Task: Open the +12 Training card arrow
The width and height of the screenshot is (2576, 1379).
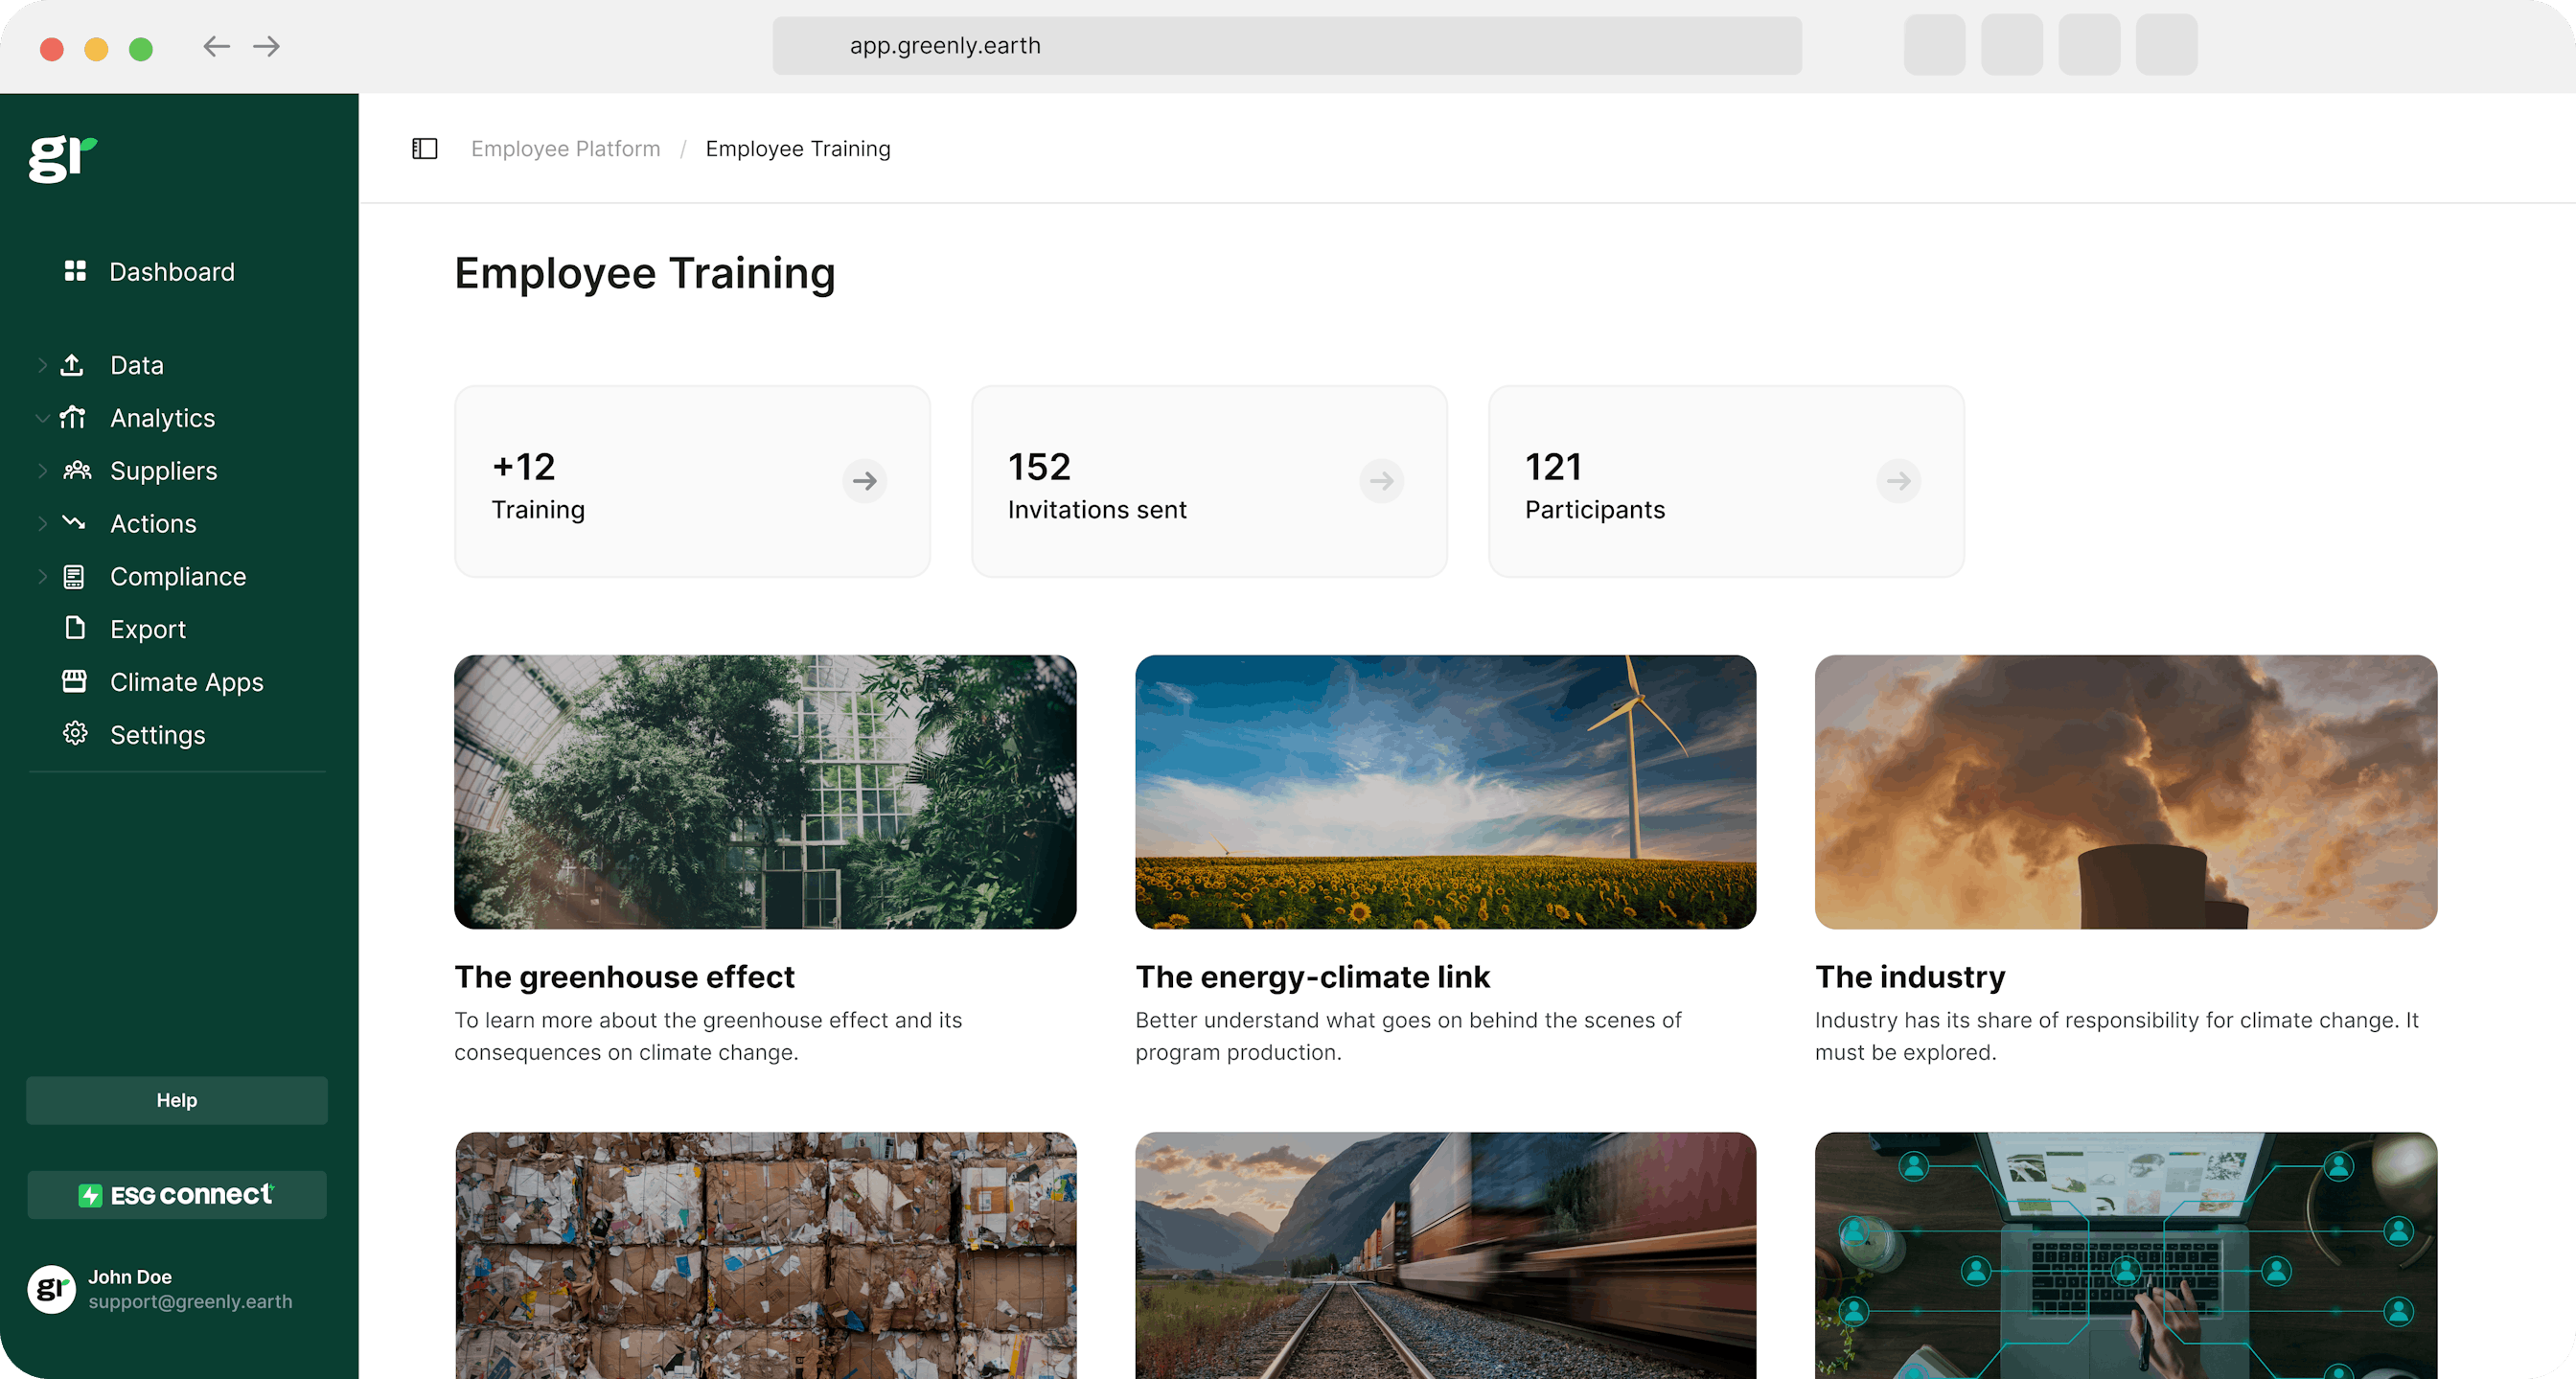Action: (864, 481)
